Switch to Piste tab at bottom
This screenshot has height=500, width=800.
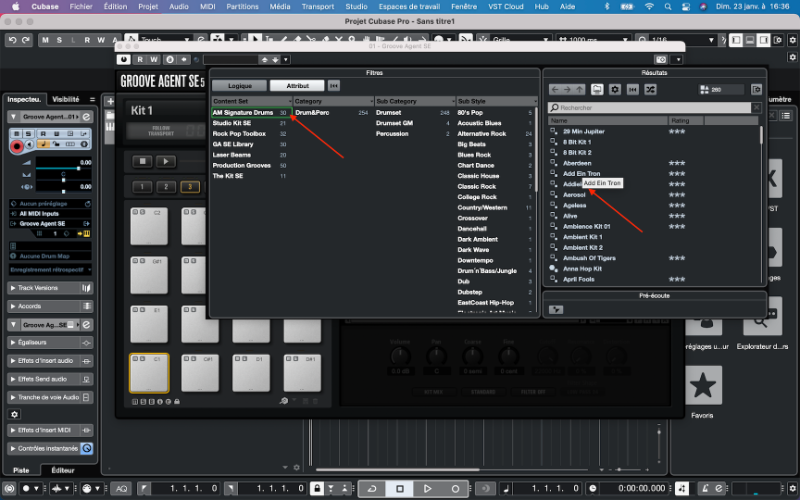[21, 470]
